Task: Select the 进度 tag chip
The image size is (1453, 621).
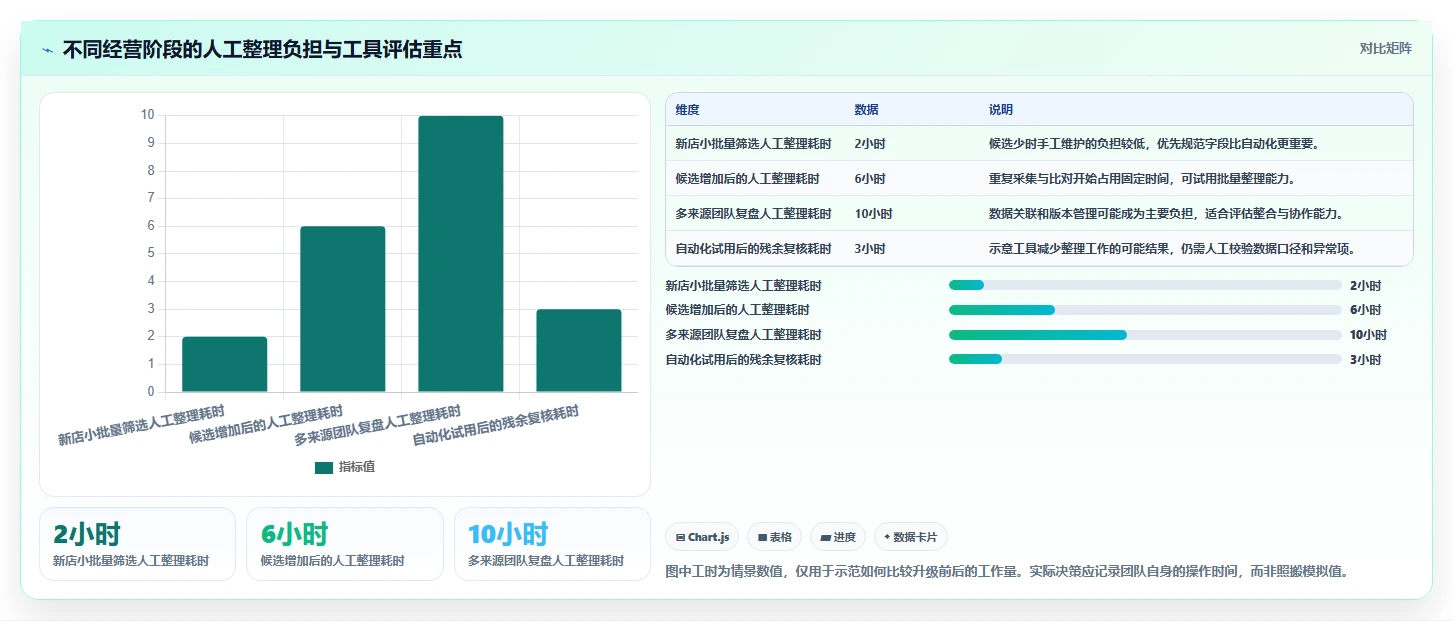Action: pyautogui.click(x=838, y=537)
